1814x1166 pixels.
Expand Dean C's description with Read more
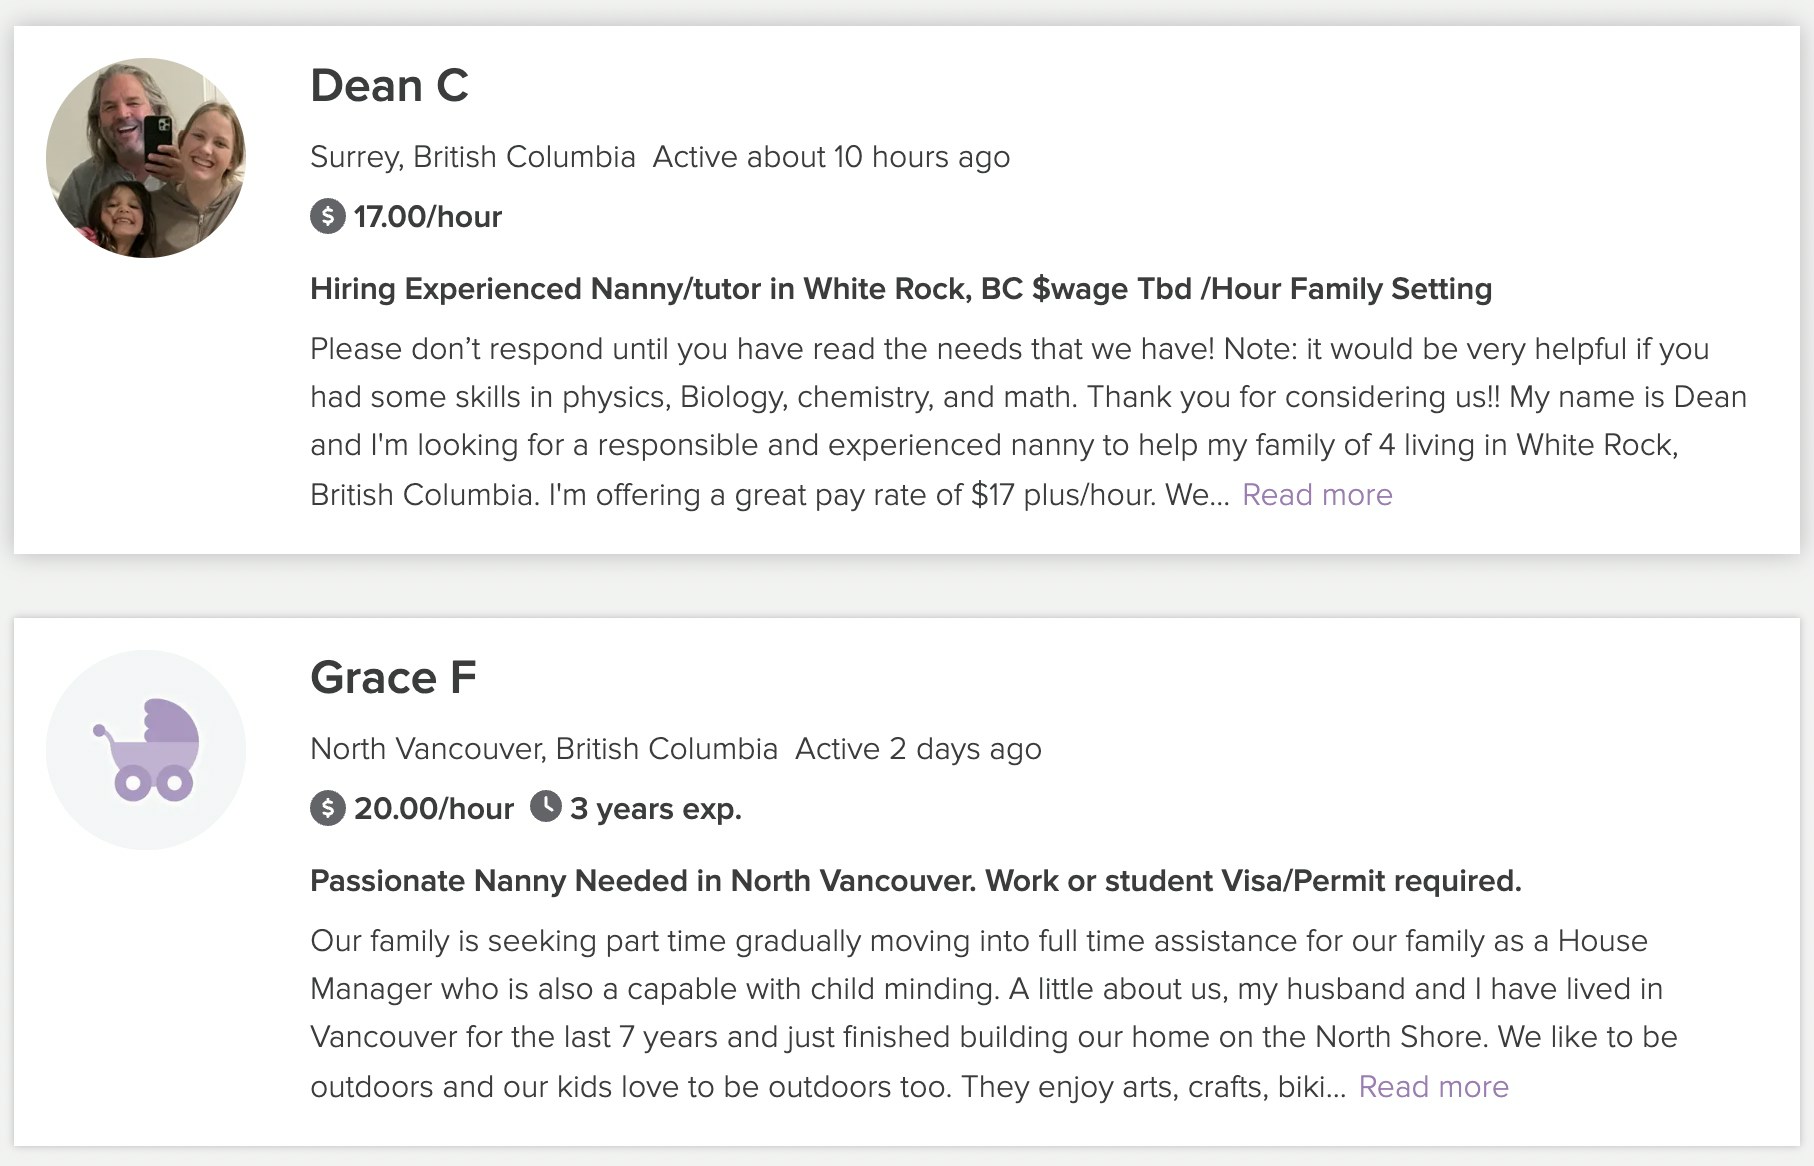pos(1317,495)
